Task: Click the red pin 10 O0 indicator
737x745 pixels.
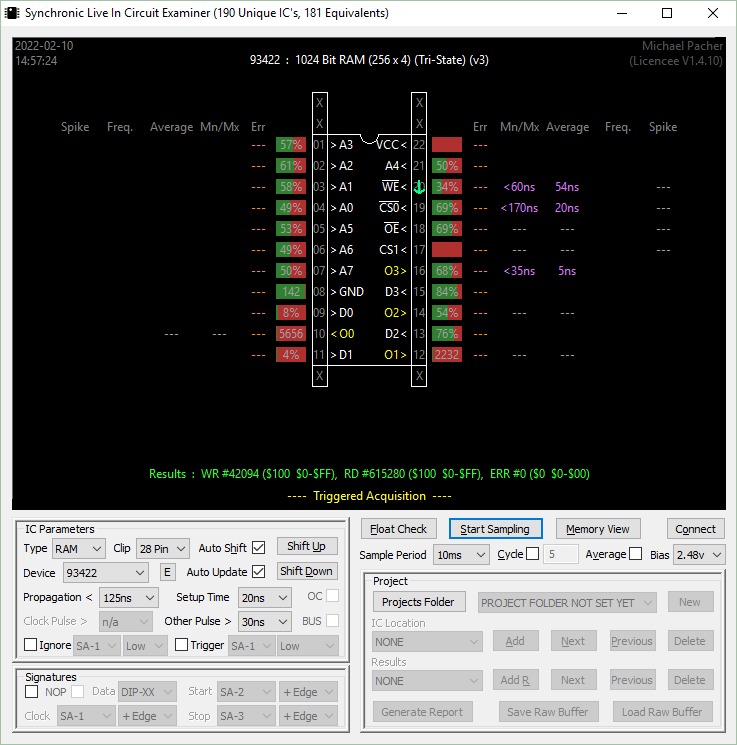Action: tap(291, 334)
